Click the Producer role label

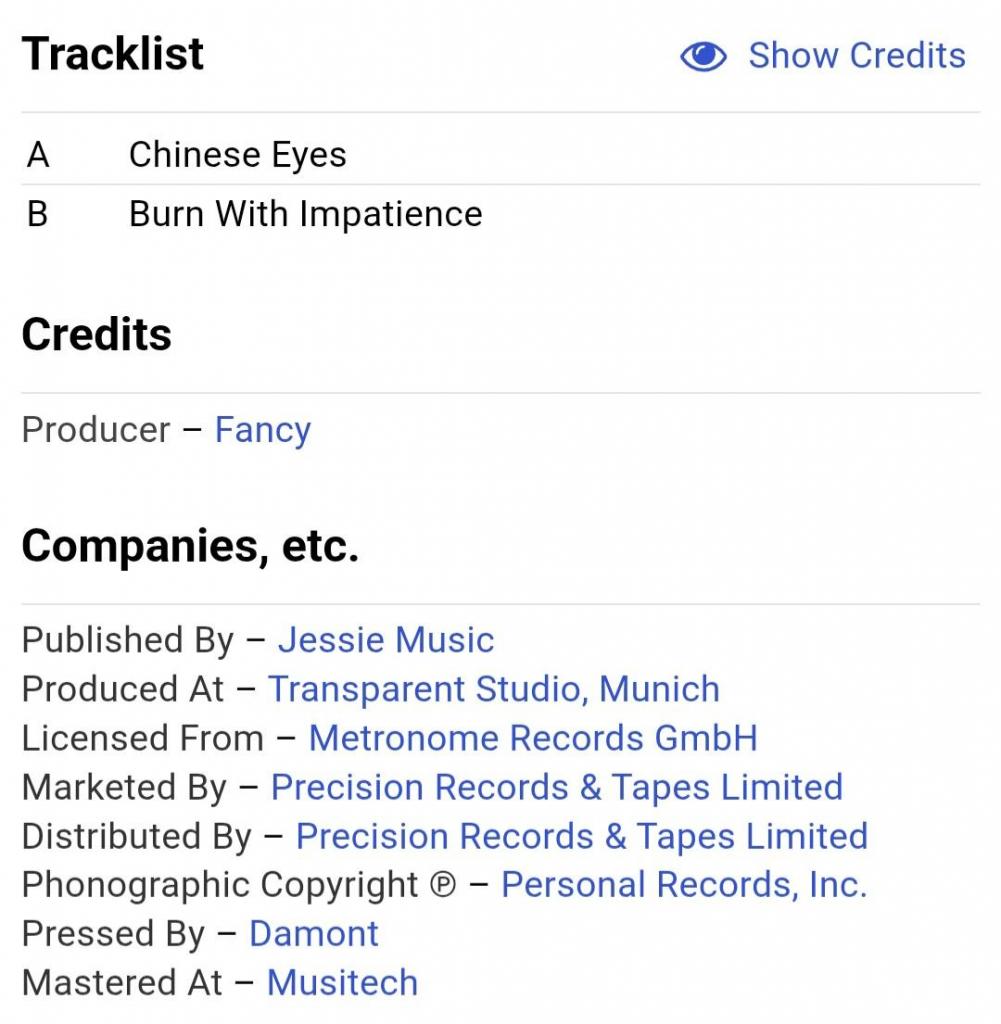click(x=96, y=430)
